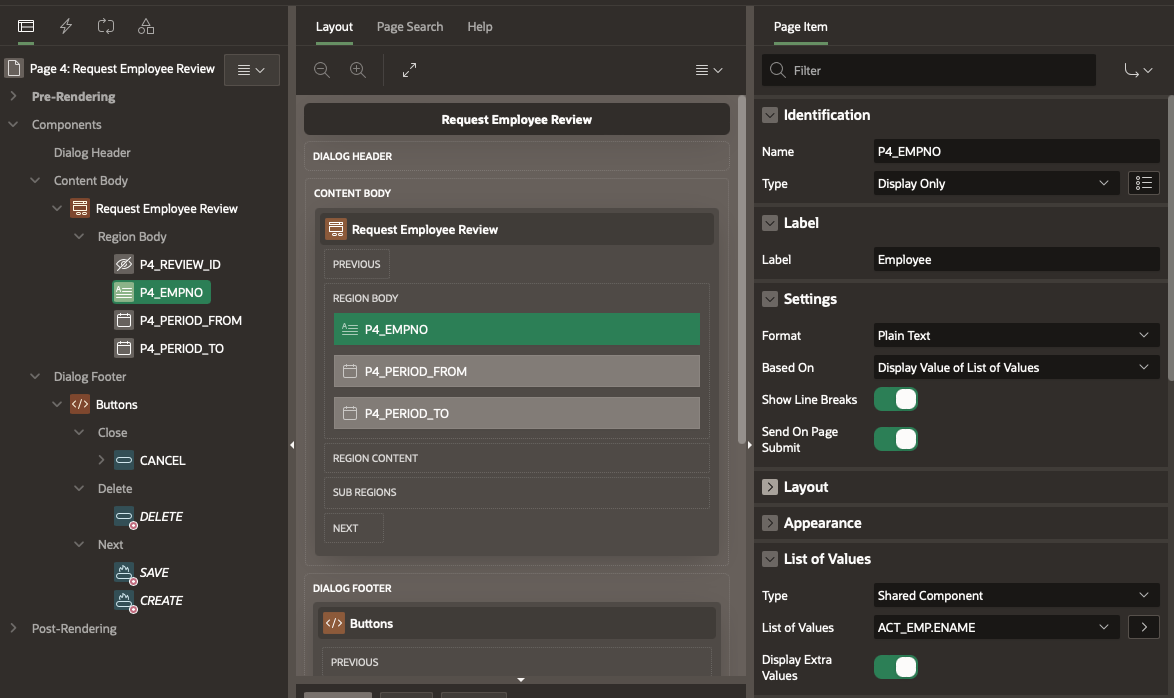Open the Help tab

click(480, 26)
